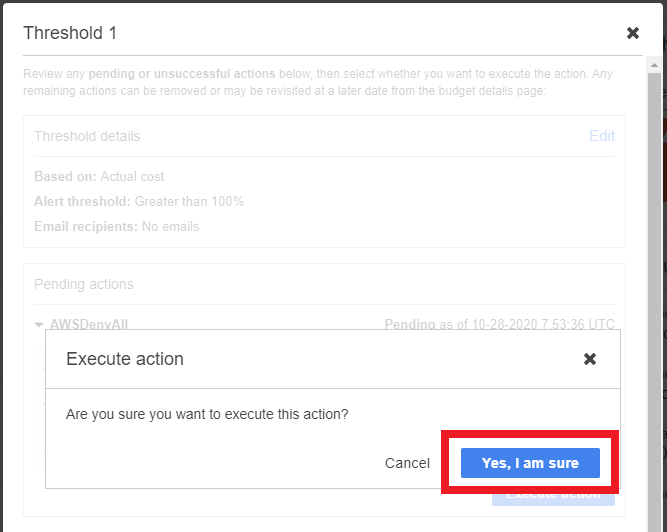Screen dimensions: 667x532
Task: Dismiss the Execute action dialog with X
Action: [x=590, y=359]
